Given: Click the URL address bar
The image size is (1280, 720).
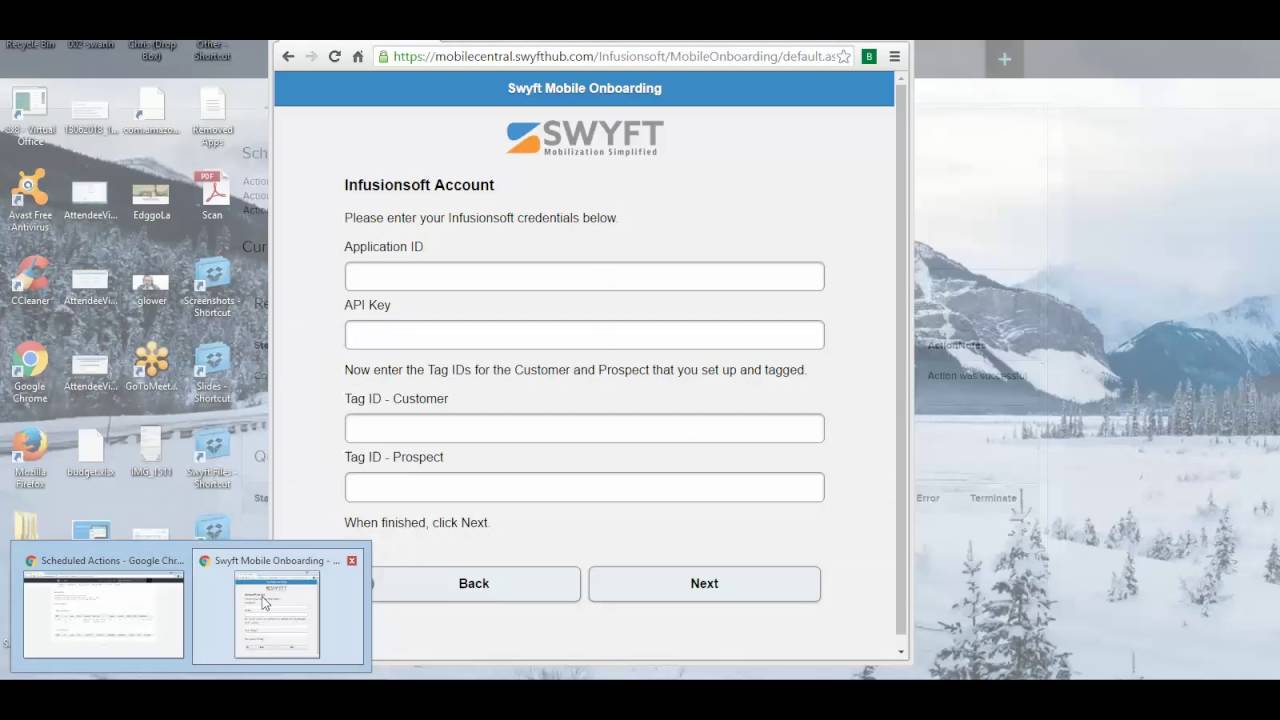Looking at the screenshot, I should (x=614, y=57).
